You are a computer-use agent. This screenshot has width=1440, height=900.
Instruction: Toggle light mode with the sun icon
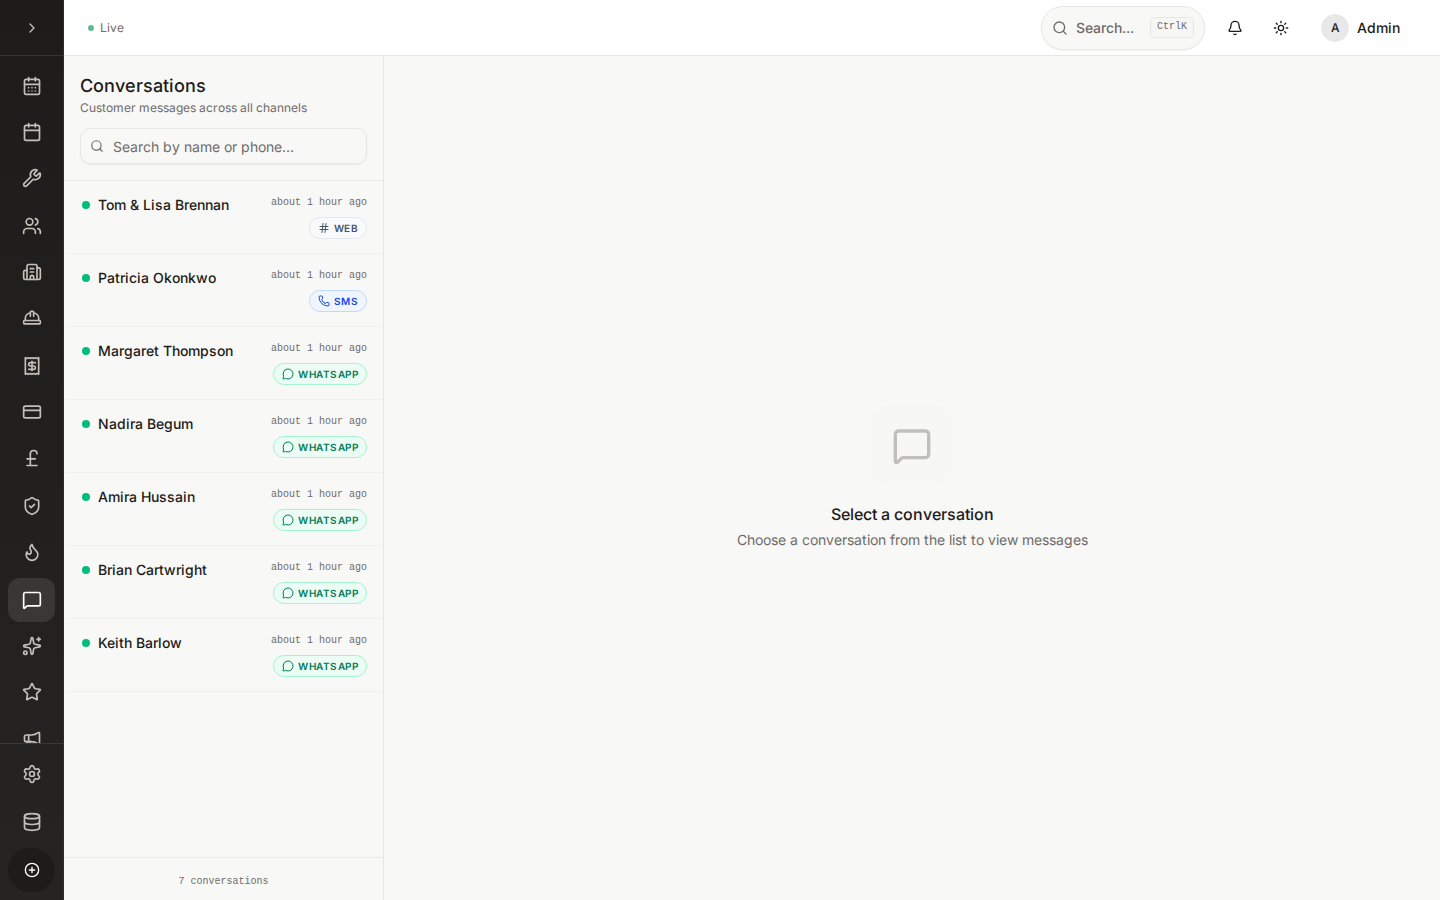[1280, 27]
